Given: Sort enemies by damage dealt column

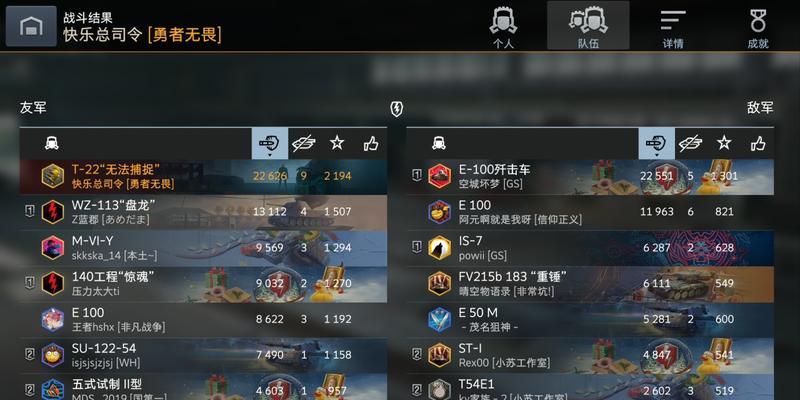Looking at the screenshot, I should point(656,143).
